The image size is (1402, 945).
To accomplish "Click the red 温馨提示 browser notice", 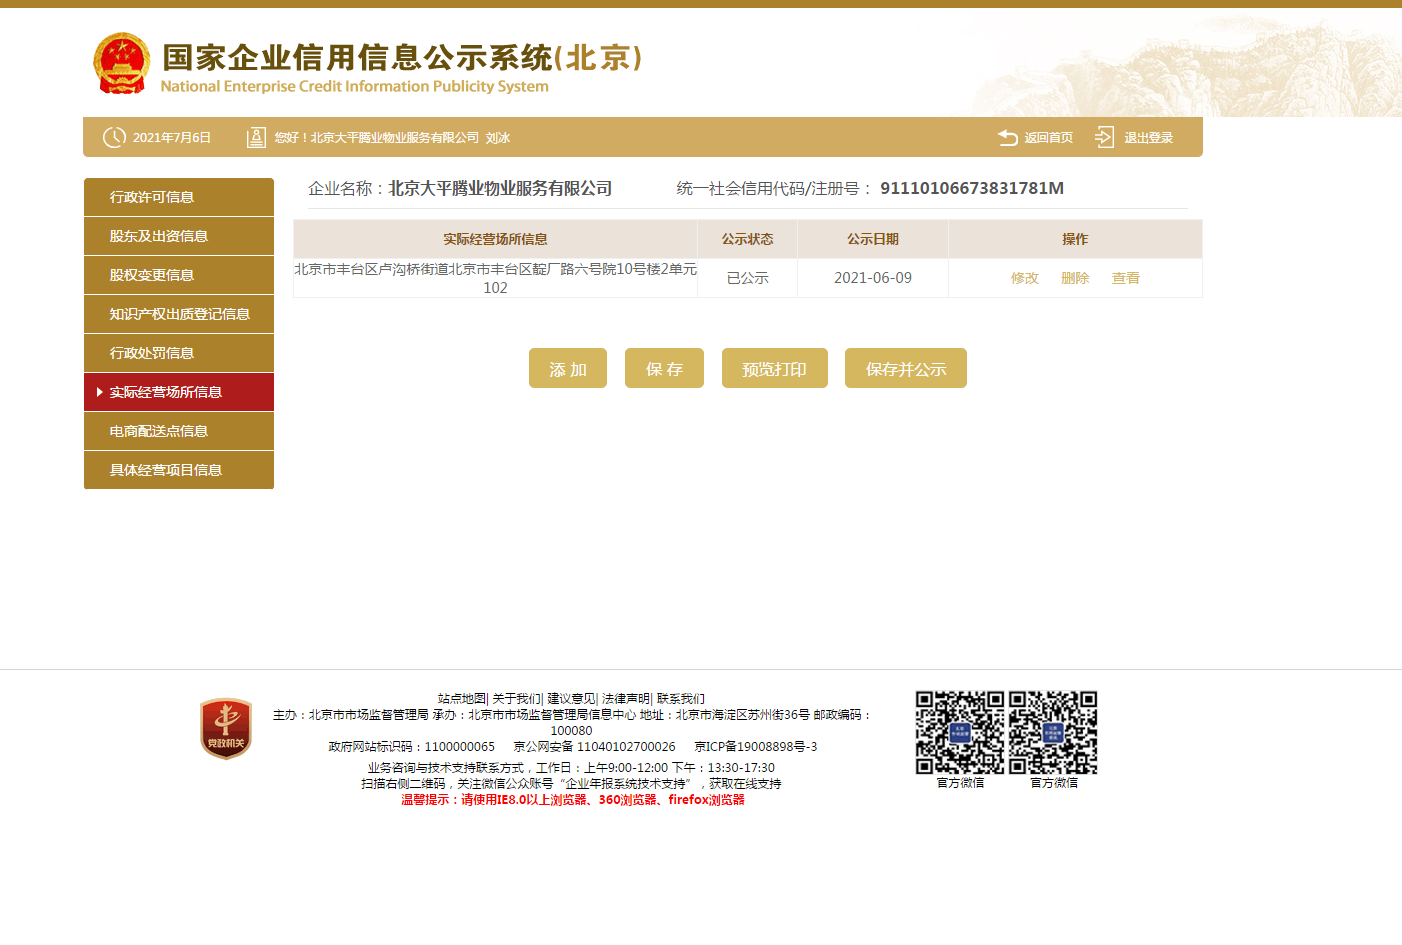I will point(573,800).
